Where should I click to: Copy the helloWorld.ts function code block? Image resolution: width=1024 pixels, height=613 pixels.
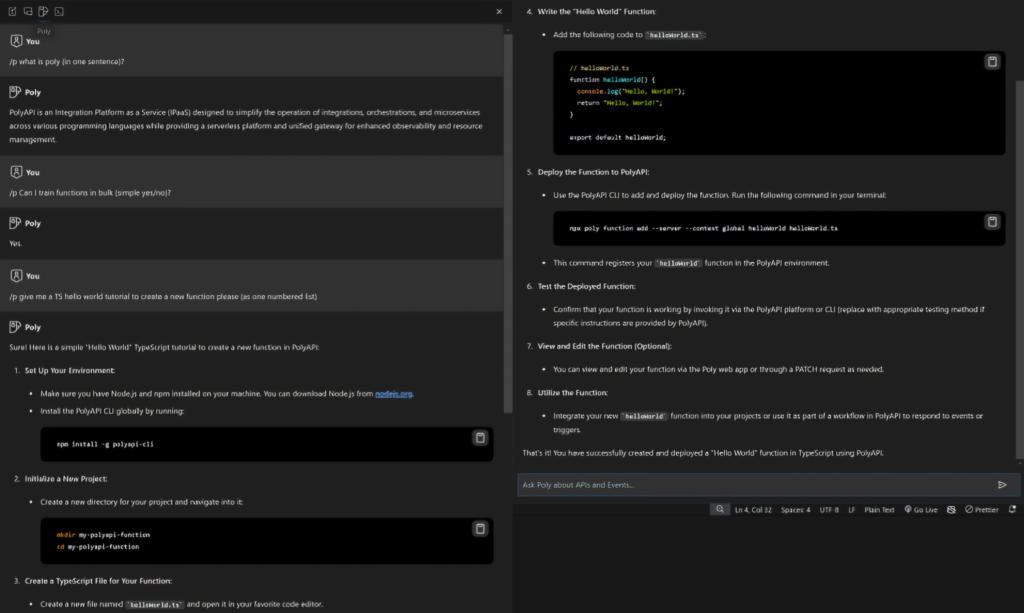[x=992, y=61]
